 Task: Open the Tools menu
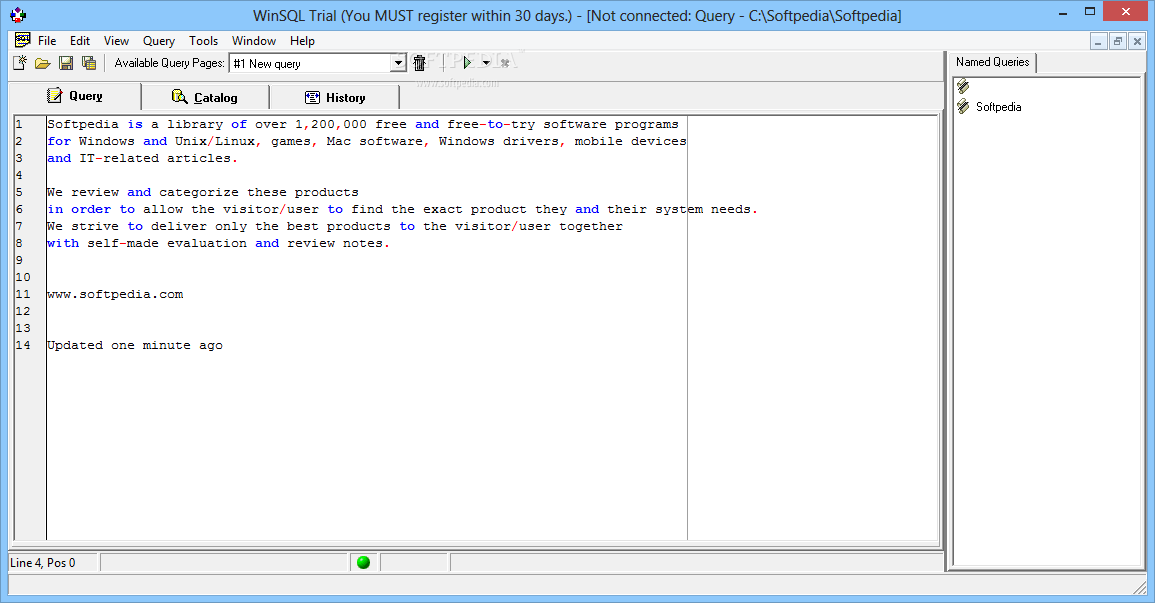[x=203, y=41]
